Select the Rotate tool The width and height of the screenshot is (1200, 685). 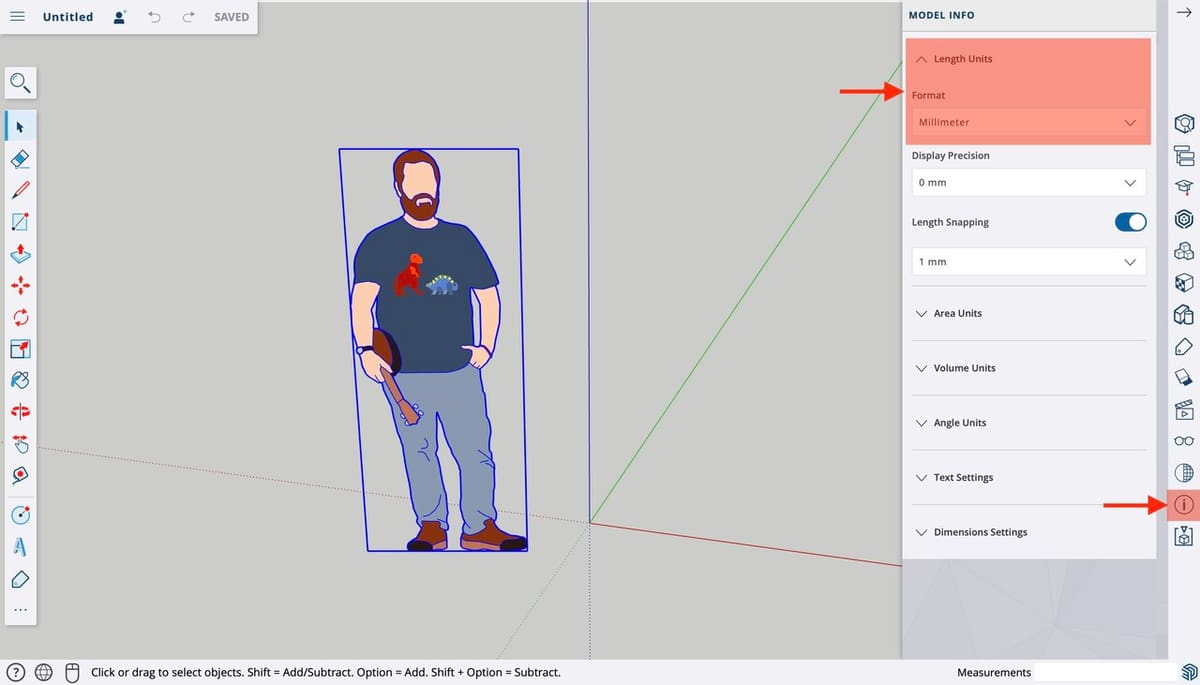click(x=20, y=317)
